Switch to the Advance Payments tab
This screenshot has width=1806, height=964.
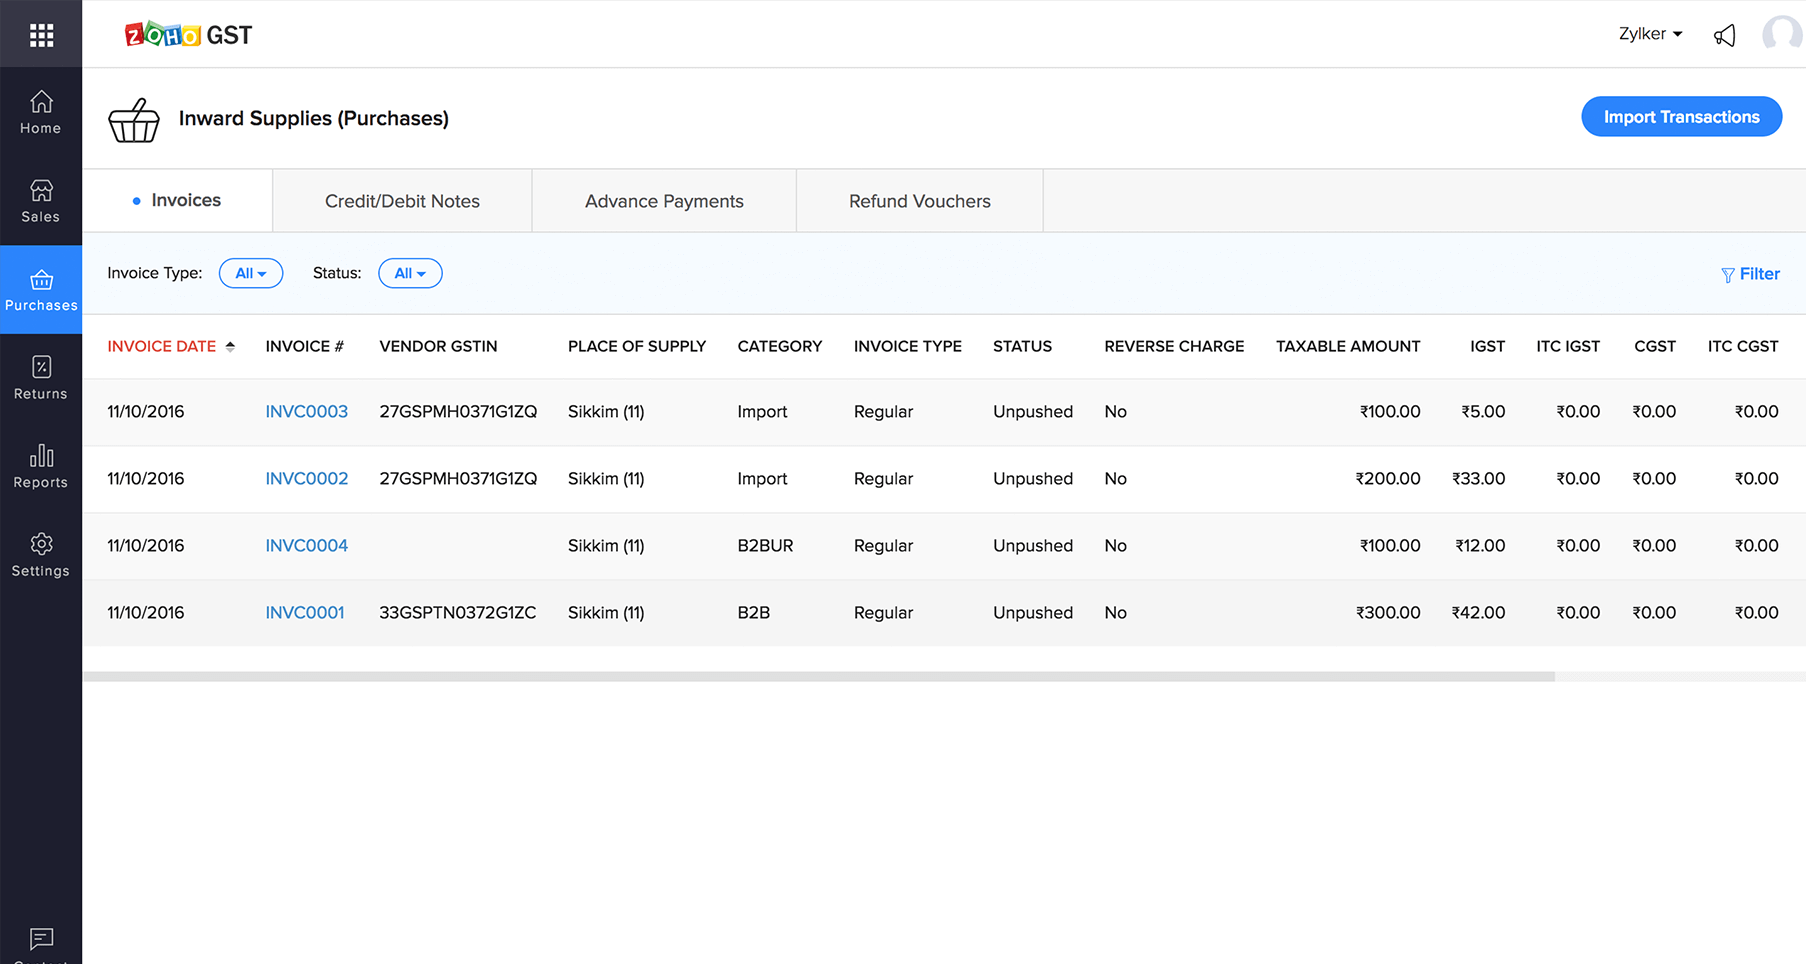(x=664, y=201)
